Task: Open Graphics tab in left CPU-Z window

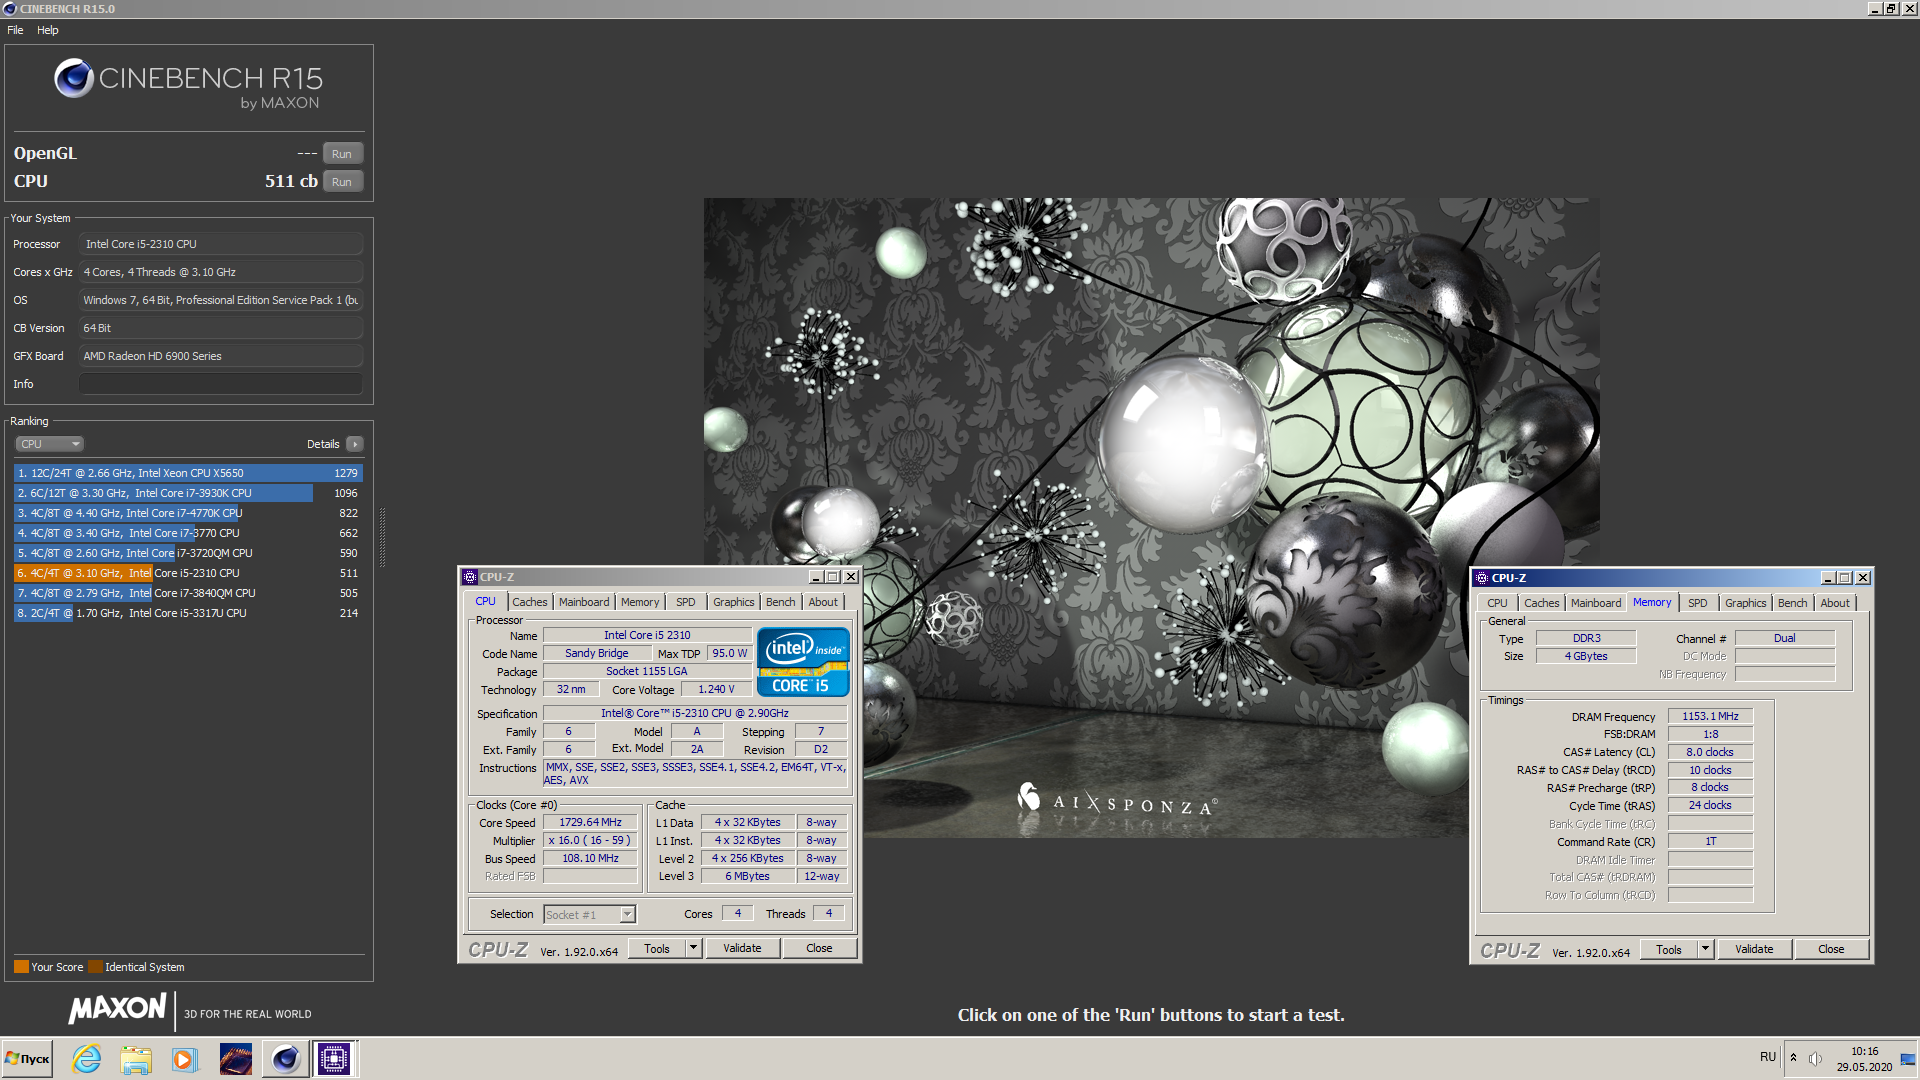Action: 733,602
